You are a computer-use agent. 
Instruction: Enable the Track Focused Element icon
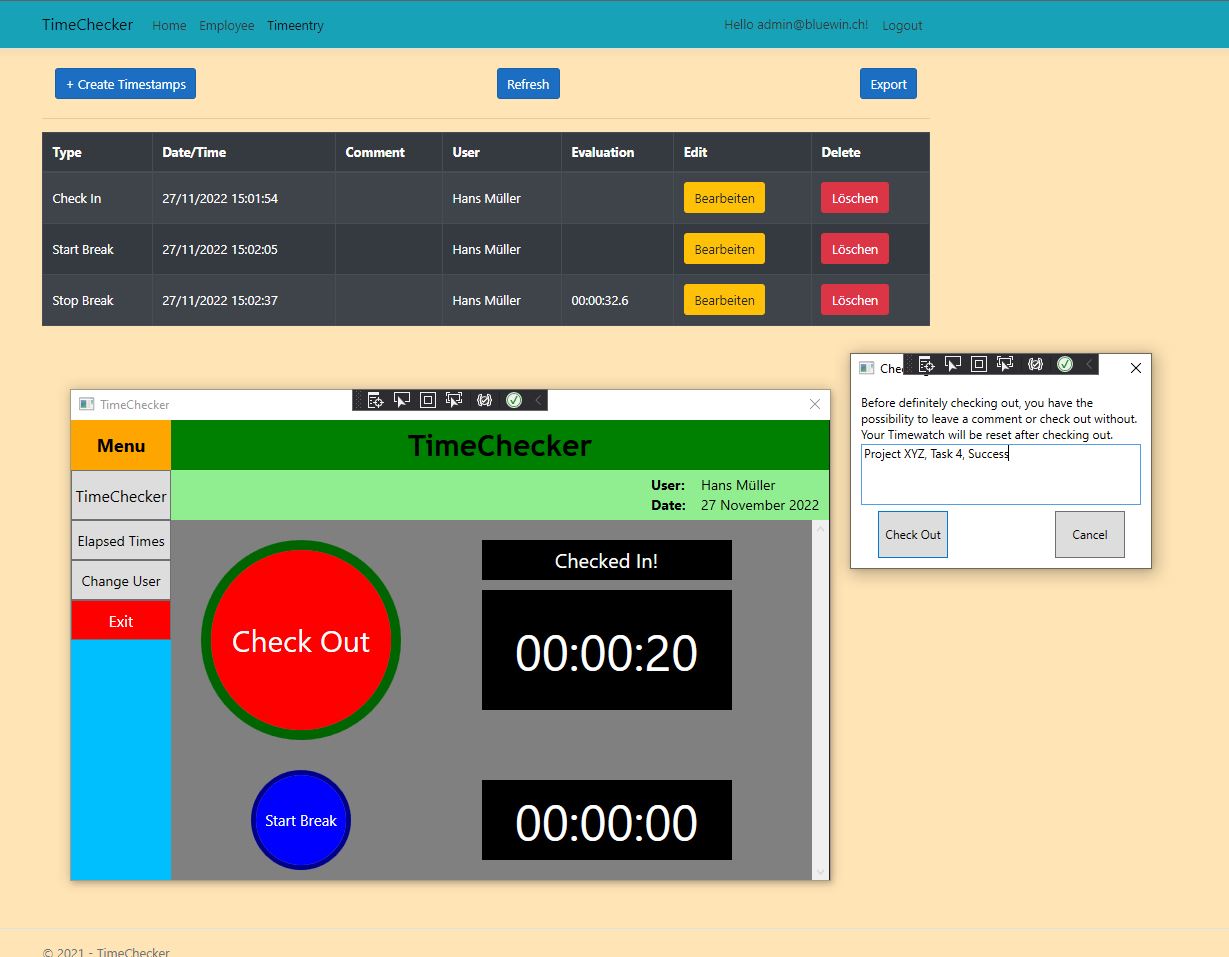pos(453,400)
